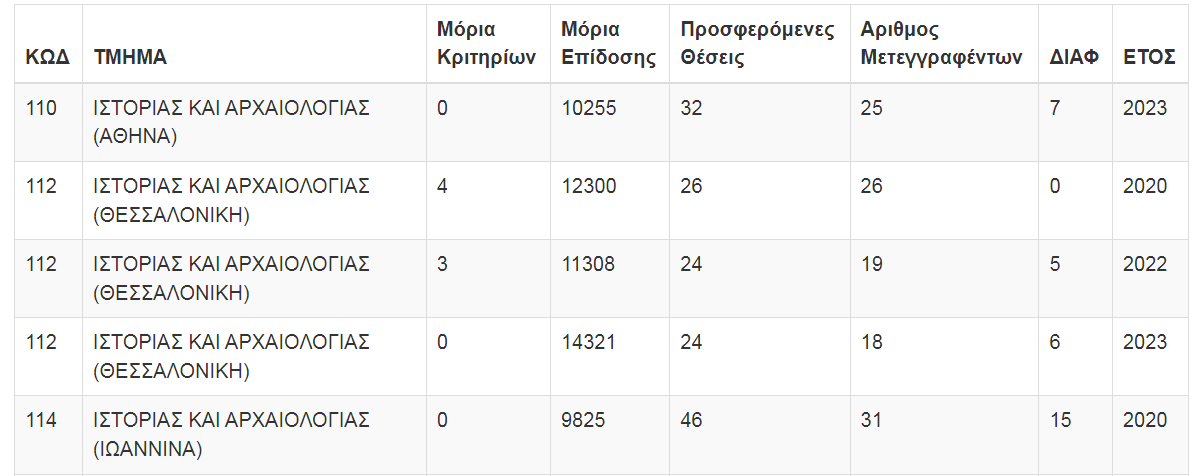Select the transferred count 31

tap(871, 420)
